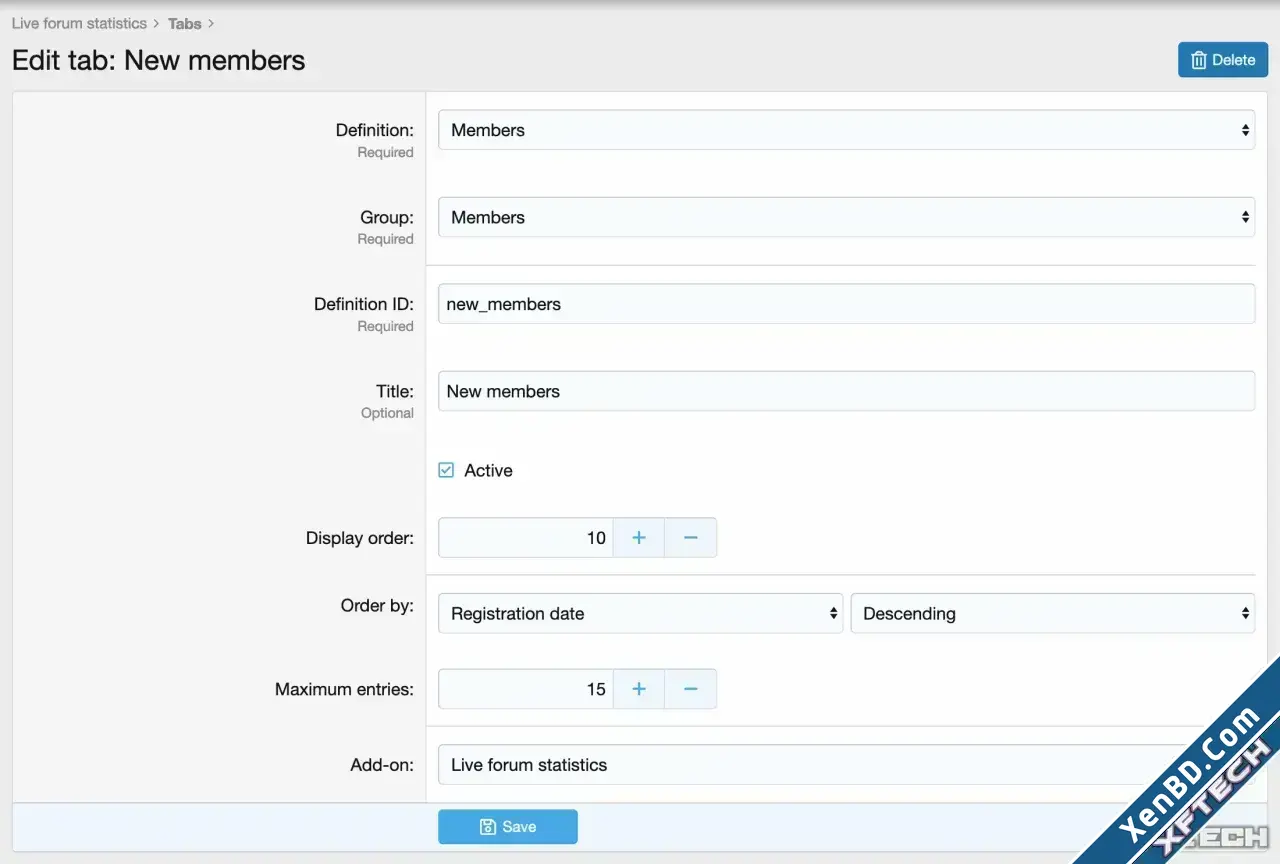Increase Display order with plus button
1280x864 pixels.
639,538
